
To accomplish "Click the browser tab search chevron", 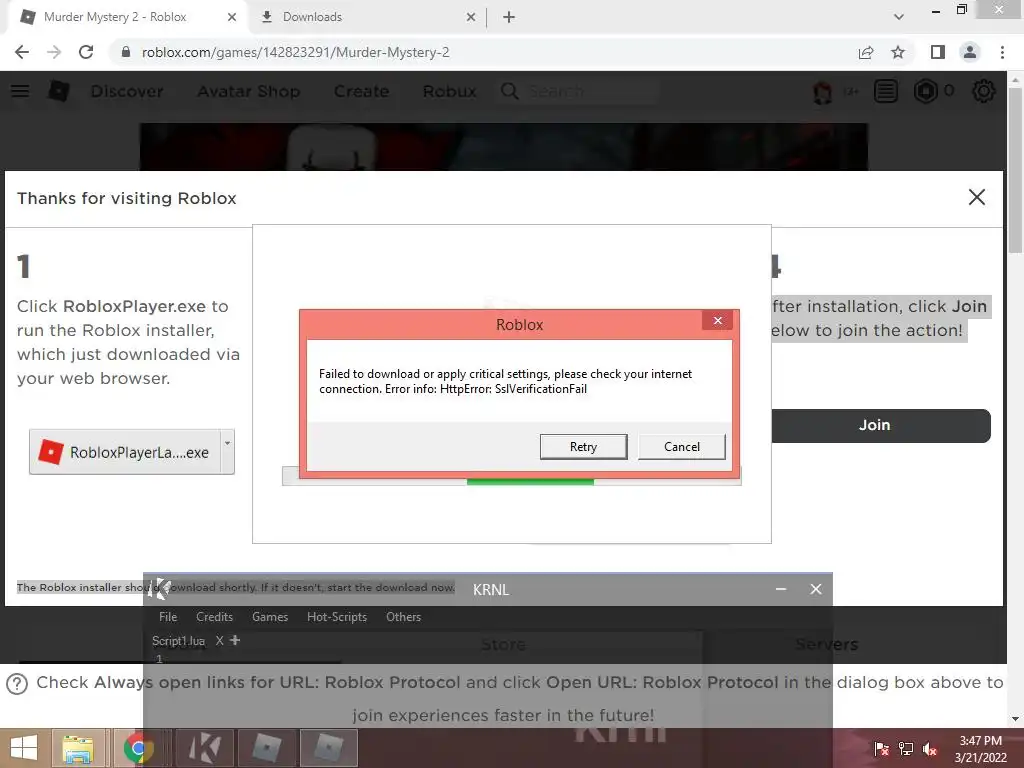I will coord(899,17).
